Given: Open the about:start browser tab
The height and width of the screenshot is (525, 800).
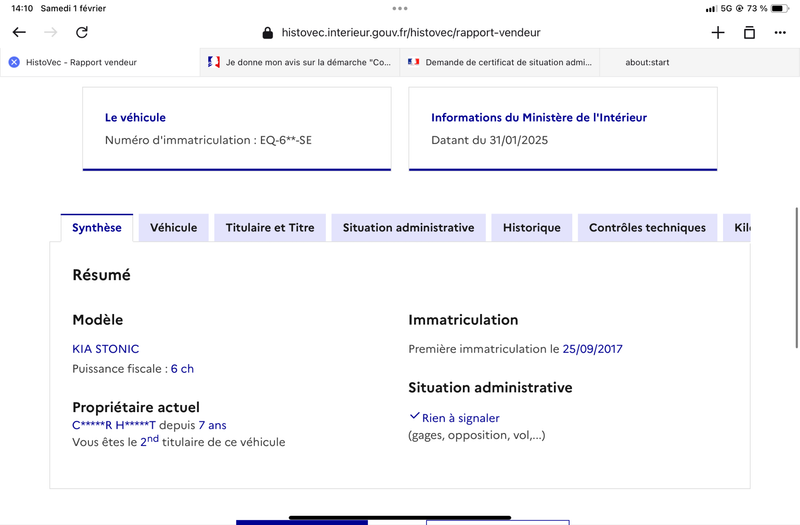Looking at the screenshot, I should coord(647,62).
